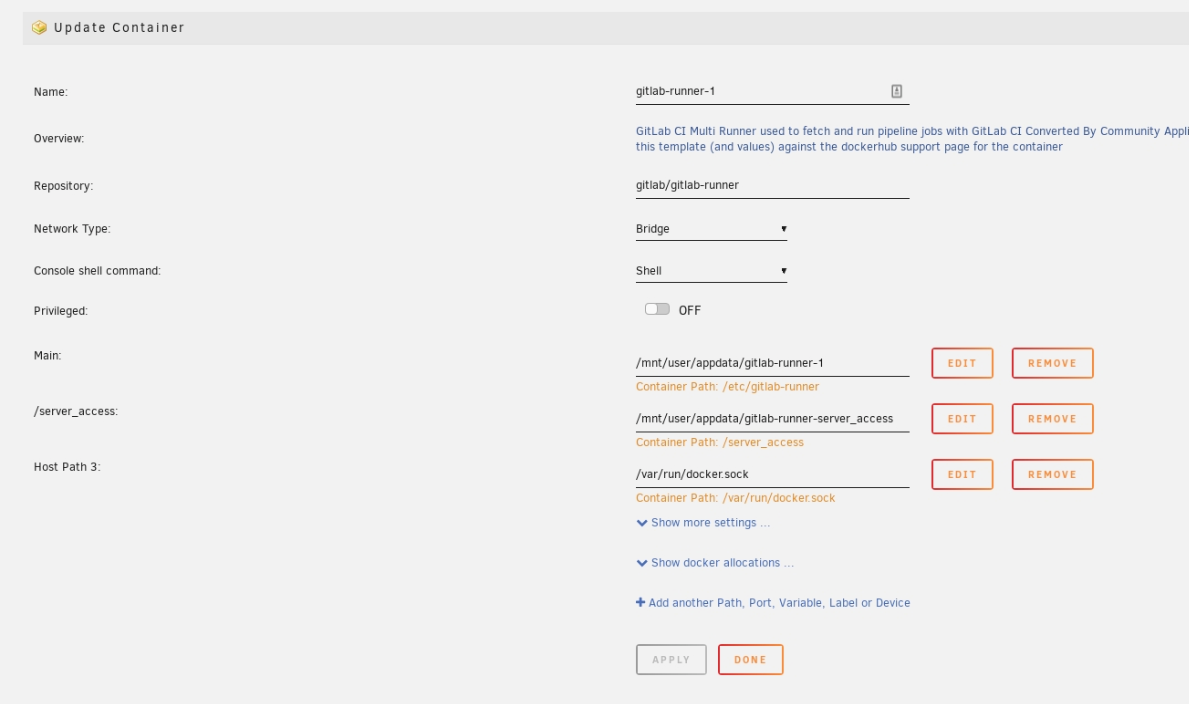Click the OFF label beside the Privileged switch

pos(689,310)
